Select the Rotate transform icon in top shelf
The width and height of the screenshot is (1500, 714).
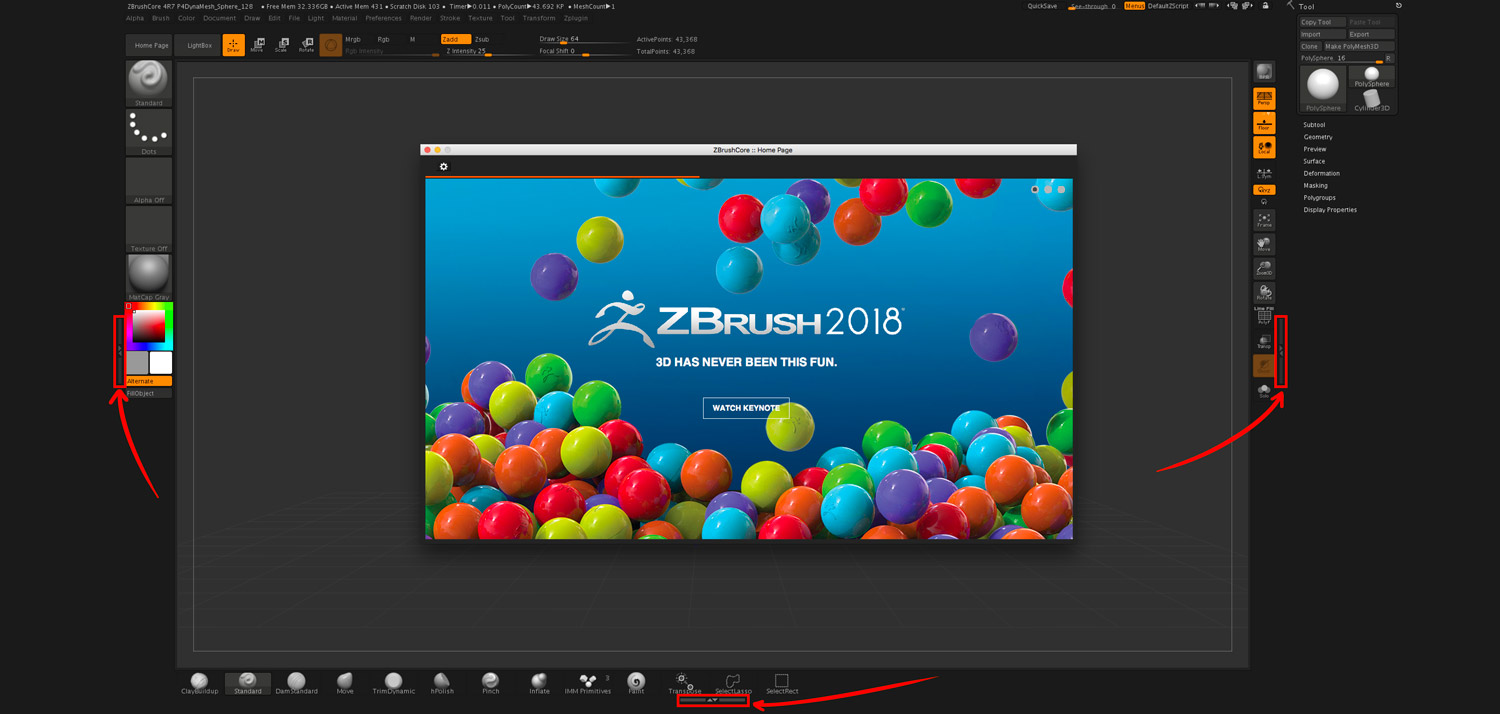(x=306, y=45)
